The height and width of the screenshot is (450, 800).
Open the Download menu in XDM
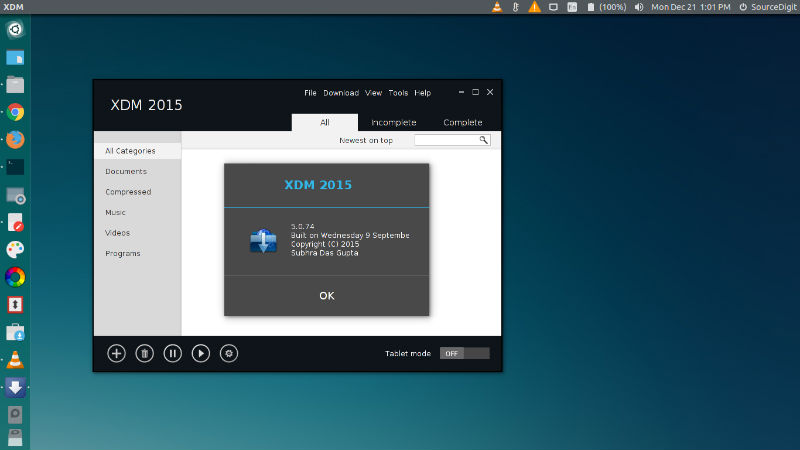pos(341,93)
